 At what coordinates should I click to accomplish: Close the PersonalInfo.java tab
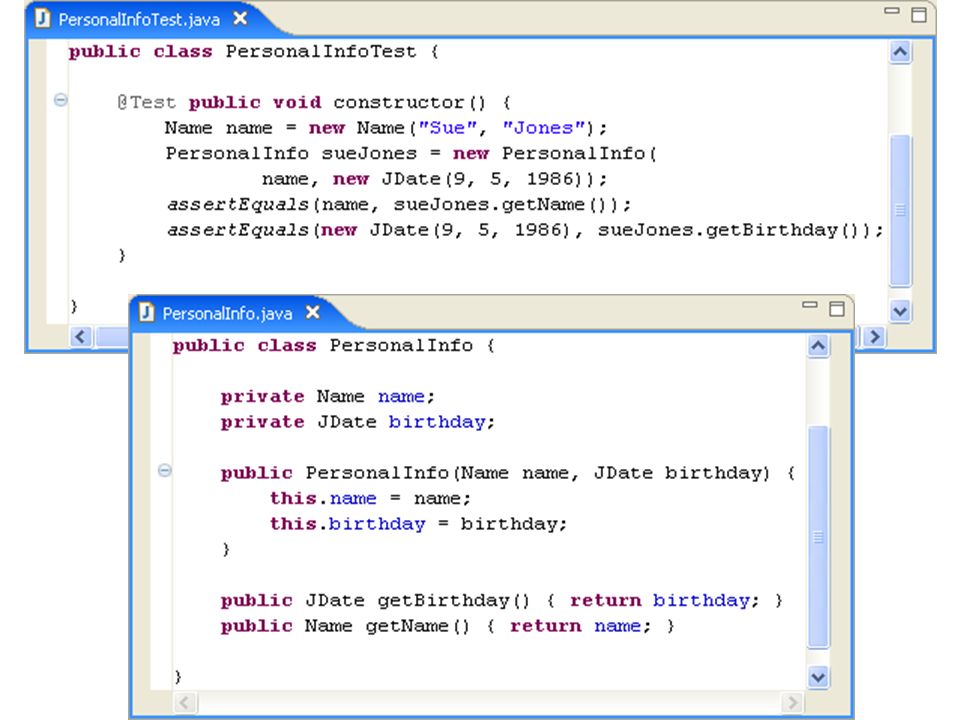point(313,313)
